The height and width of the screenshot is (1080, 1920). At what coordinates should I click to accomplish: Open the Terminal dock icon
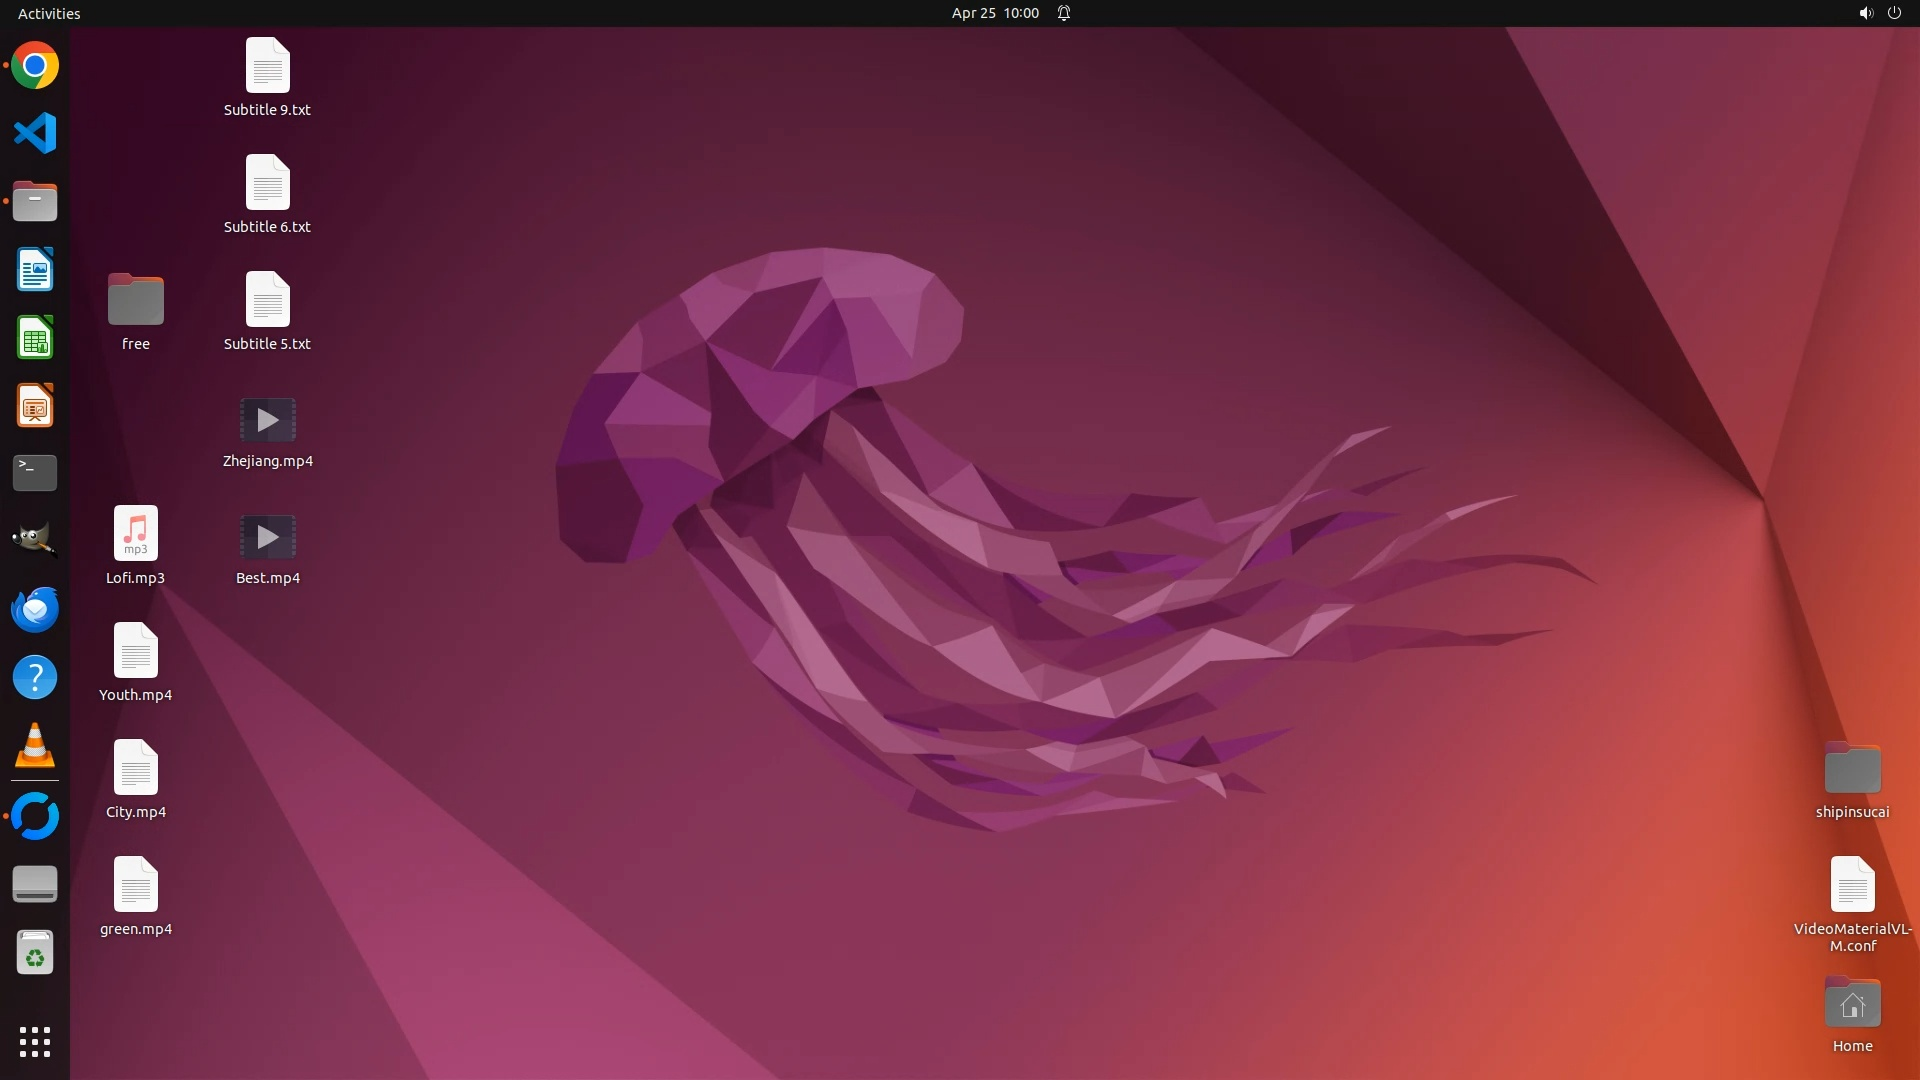[x=35, y=473]
